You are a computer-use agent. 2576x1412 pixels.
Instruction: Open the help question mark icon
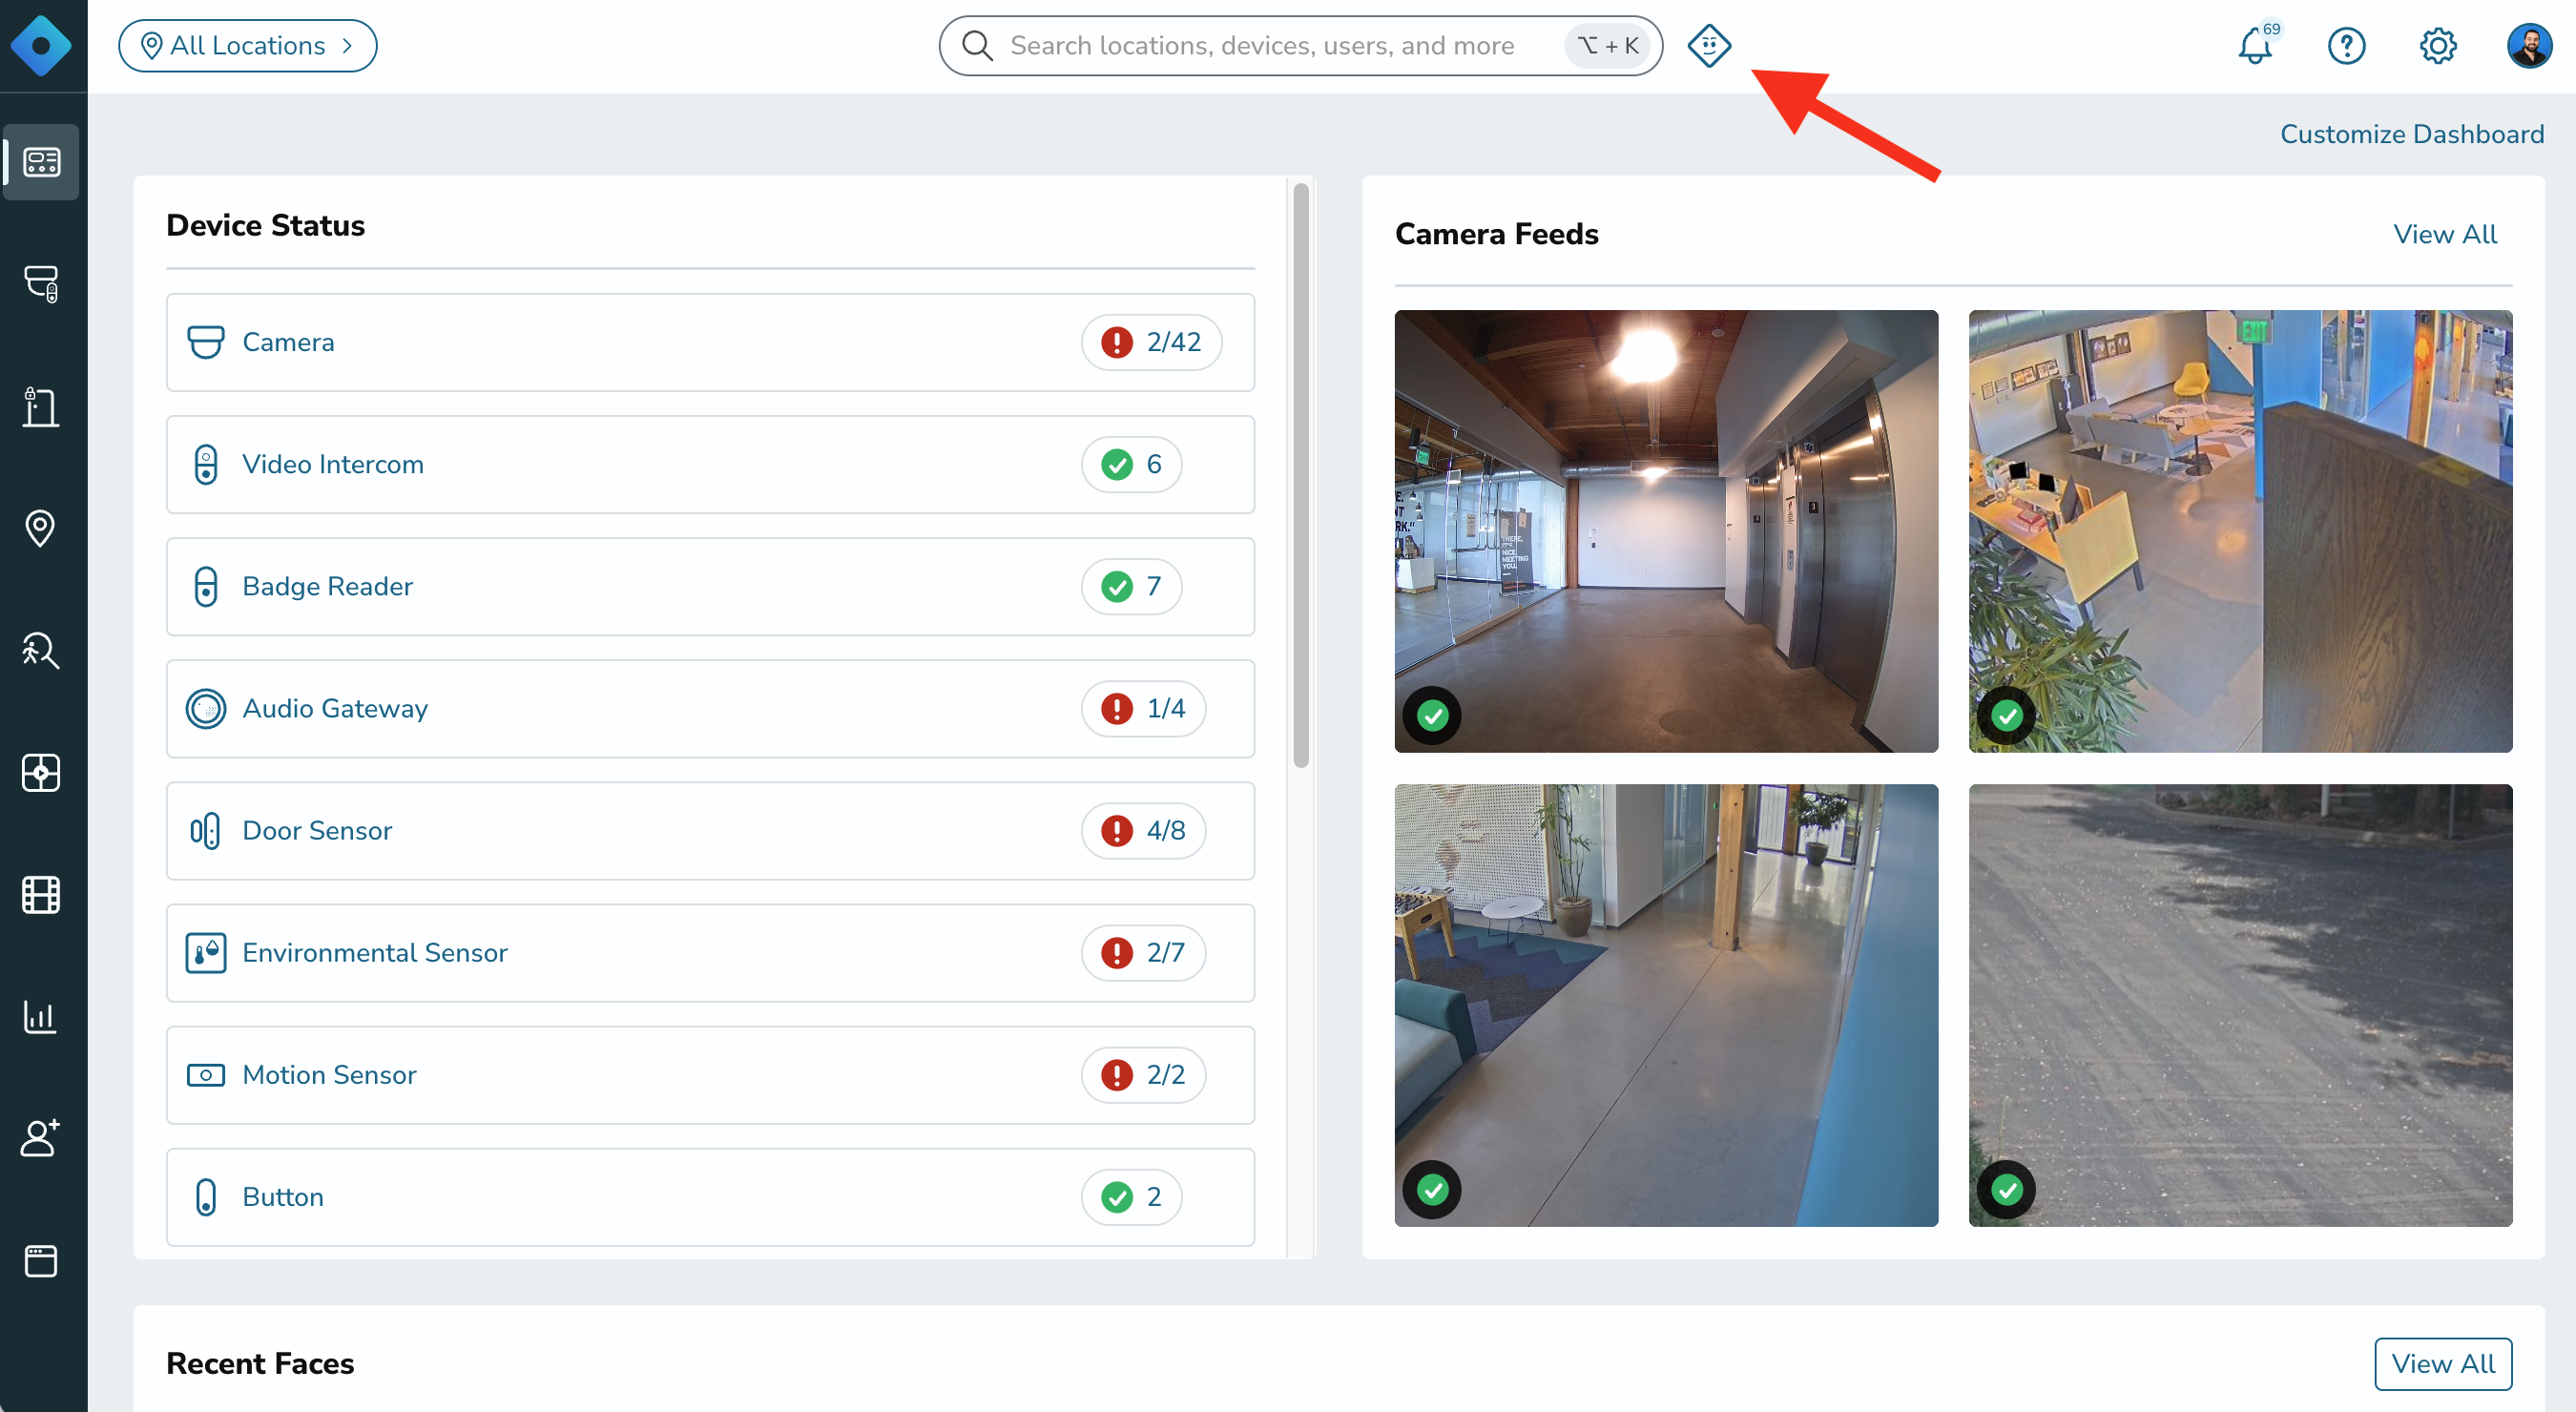point(2346,46)
